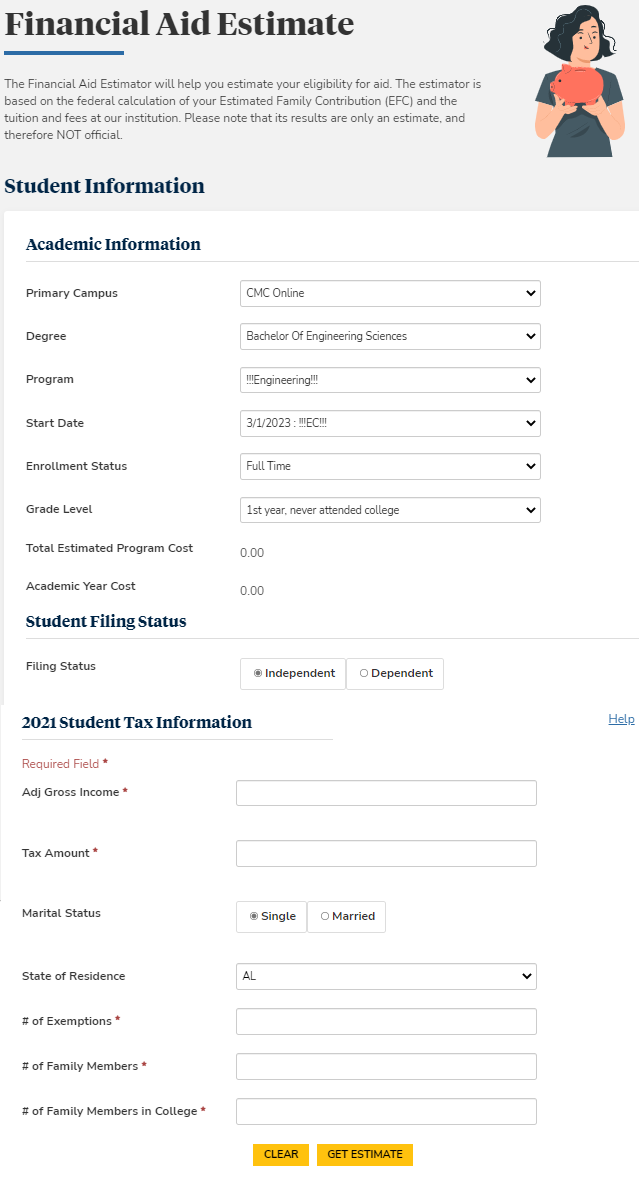This screenshot has width=639, height=1185.
Task: Expand the Program selection list
Action: [389, 380]
